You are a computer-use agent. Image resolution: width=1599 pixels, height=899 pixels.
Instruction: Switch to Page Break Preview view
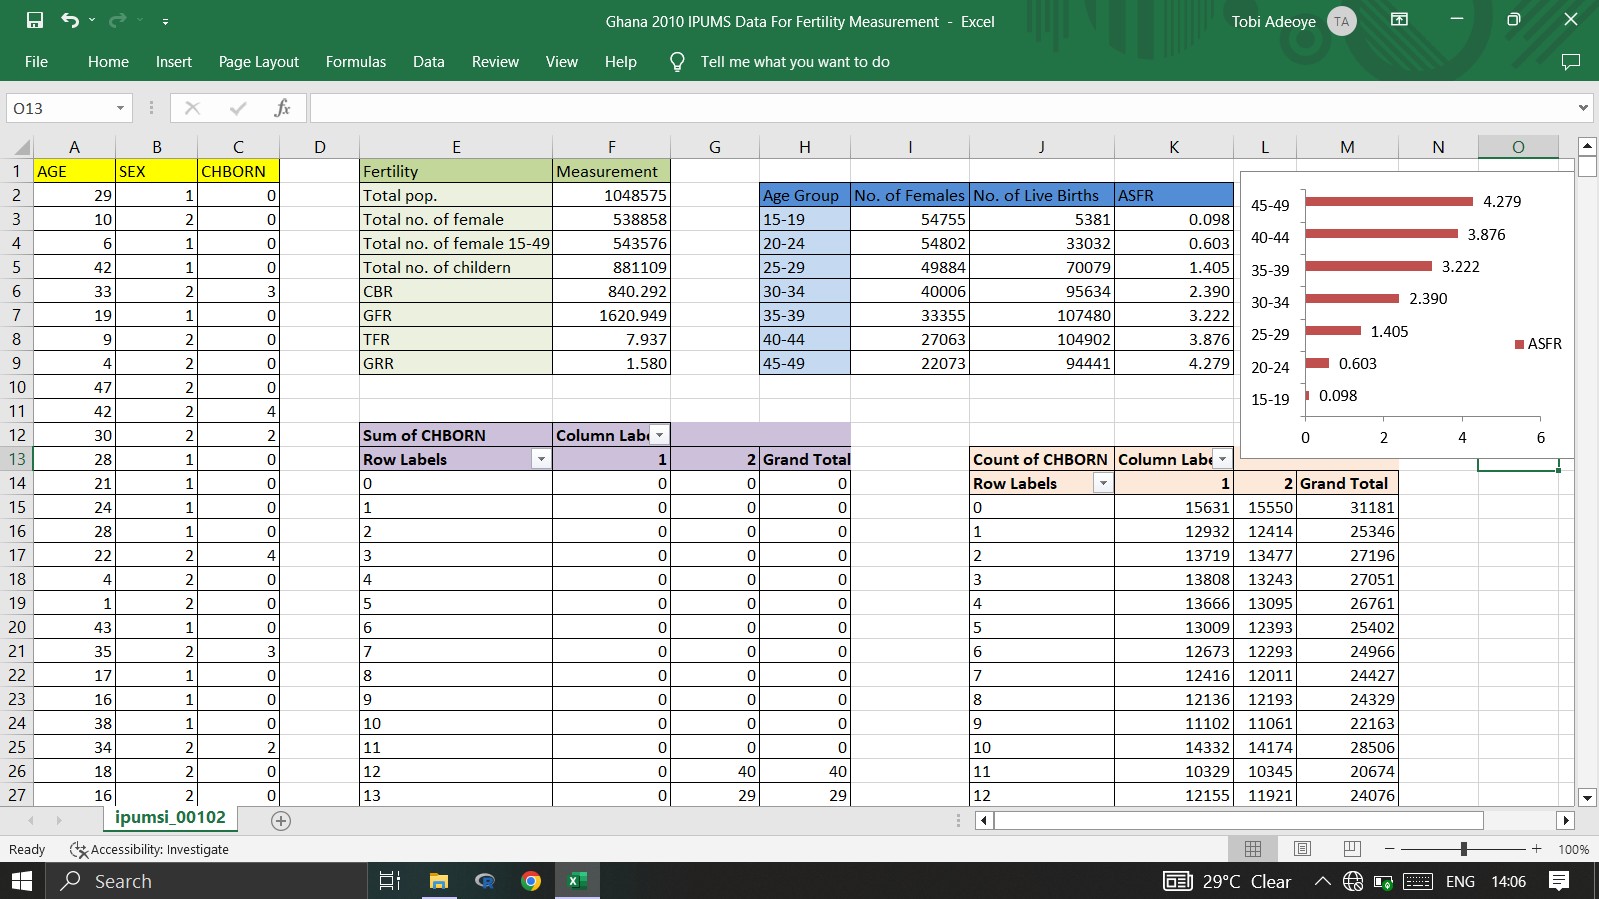1352,849
